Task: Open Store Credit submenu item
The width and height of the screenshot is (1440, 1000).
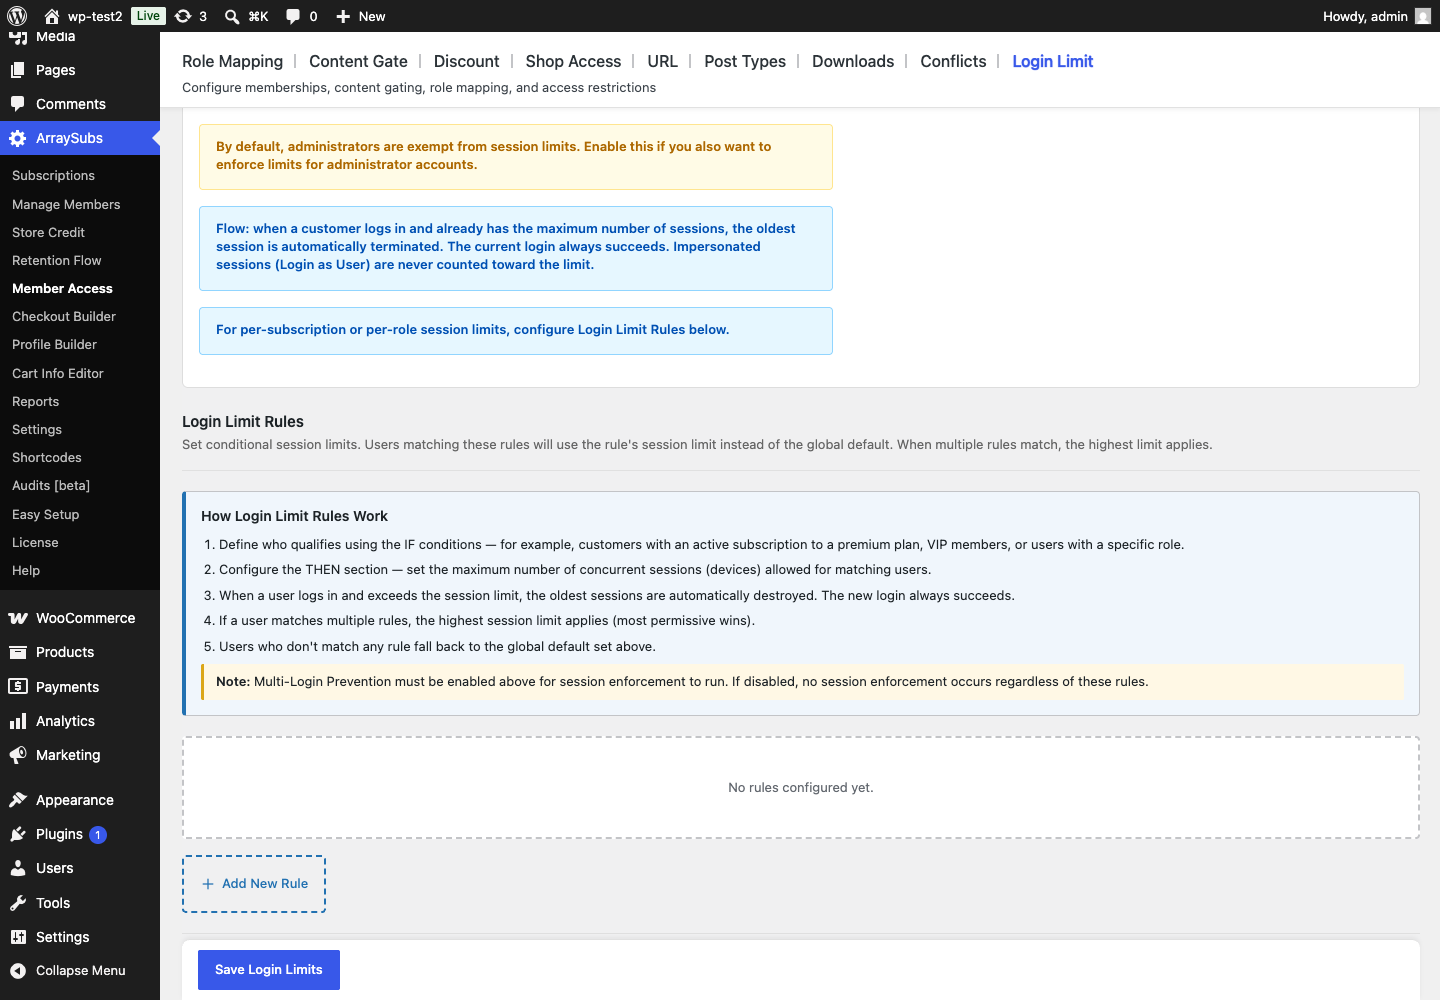Action: 48,232
